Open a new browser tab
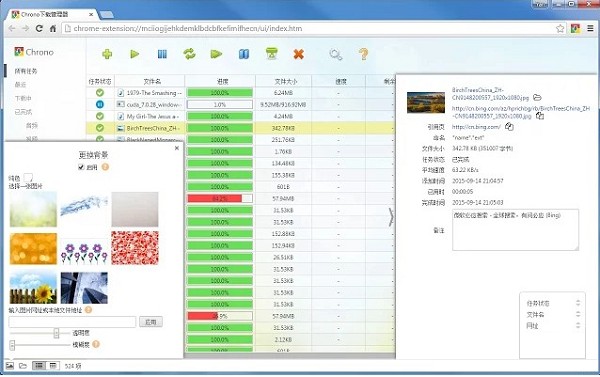 point(106,15)
